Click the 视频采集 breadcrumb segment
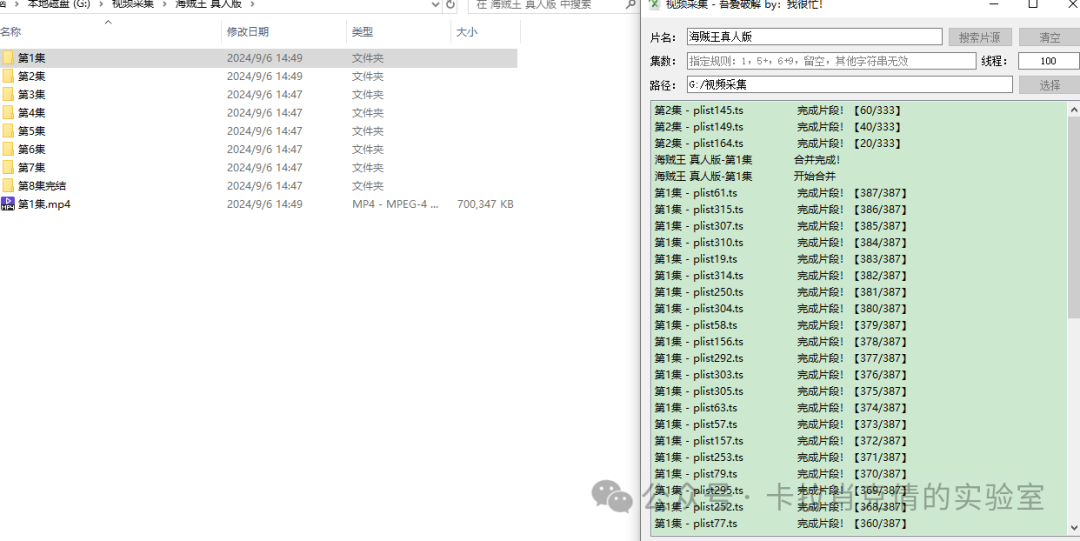Screen dimensions: 1080x541 click(133, 4)
